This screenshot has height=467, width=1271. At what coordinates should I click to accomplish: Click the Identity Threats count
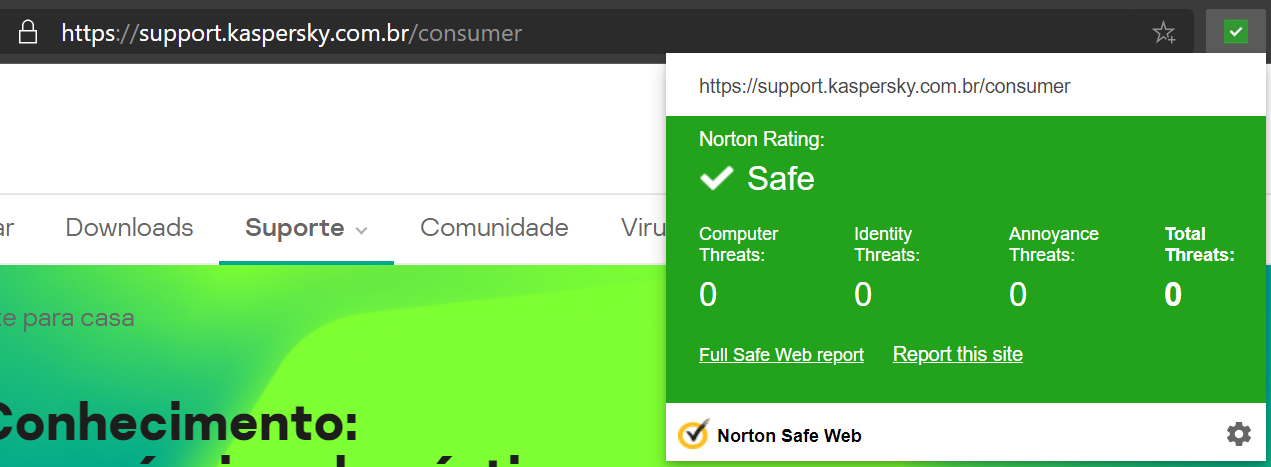coord(863,295)
